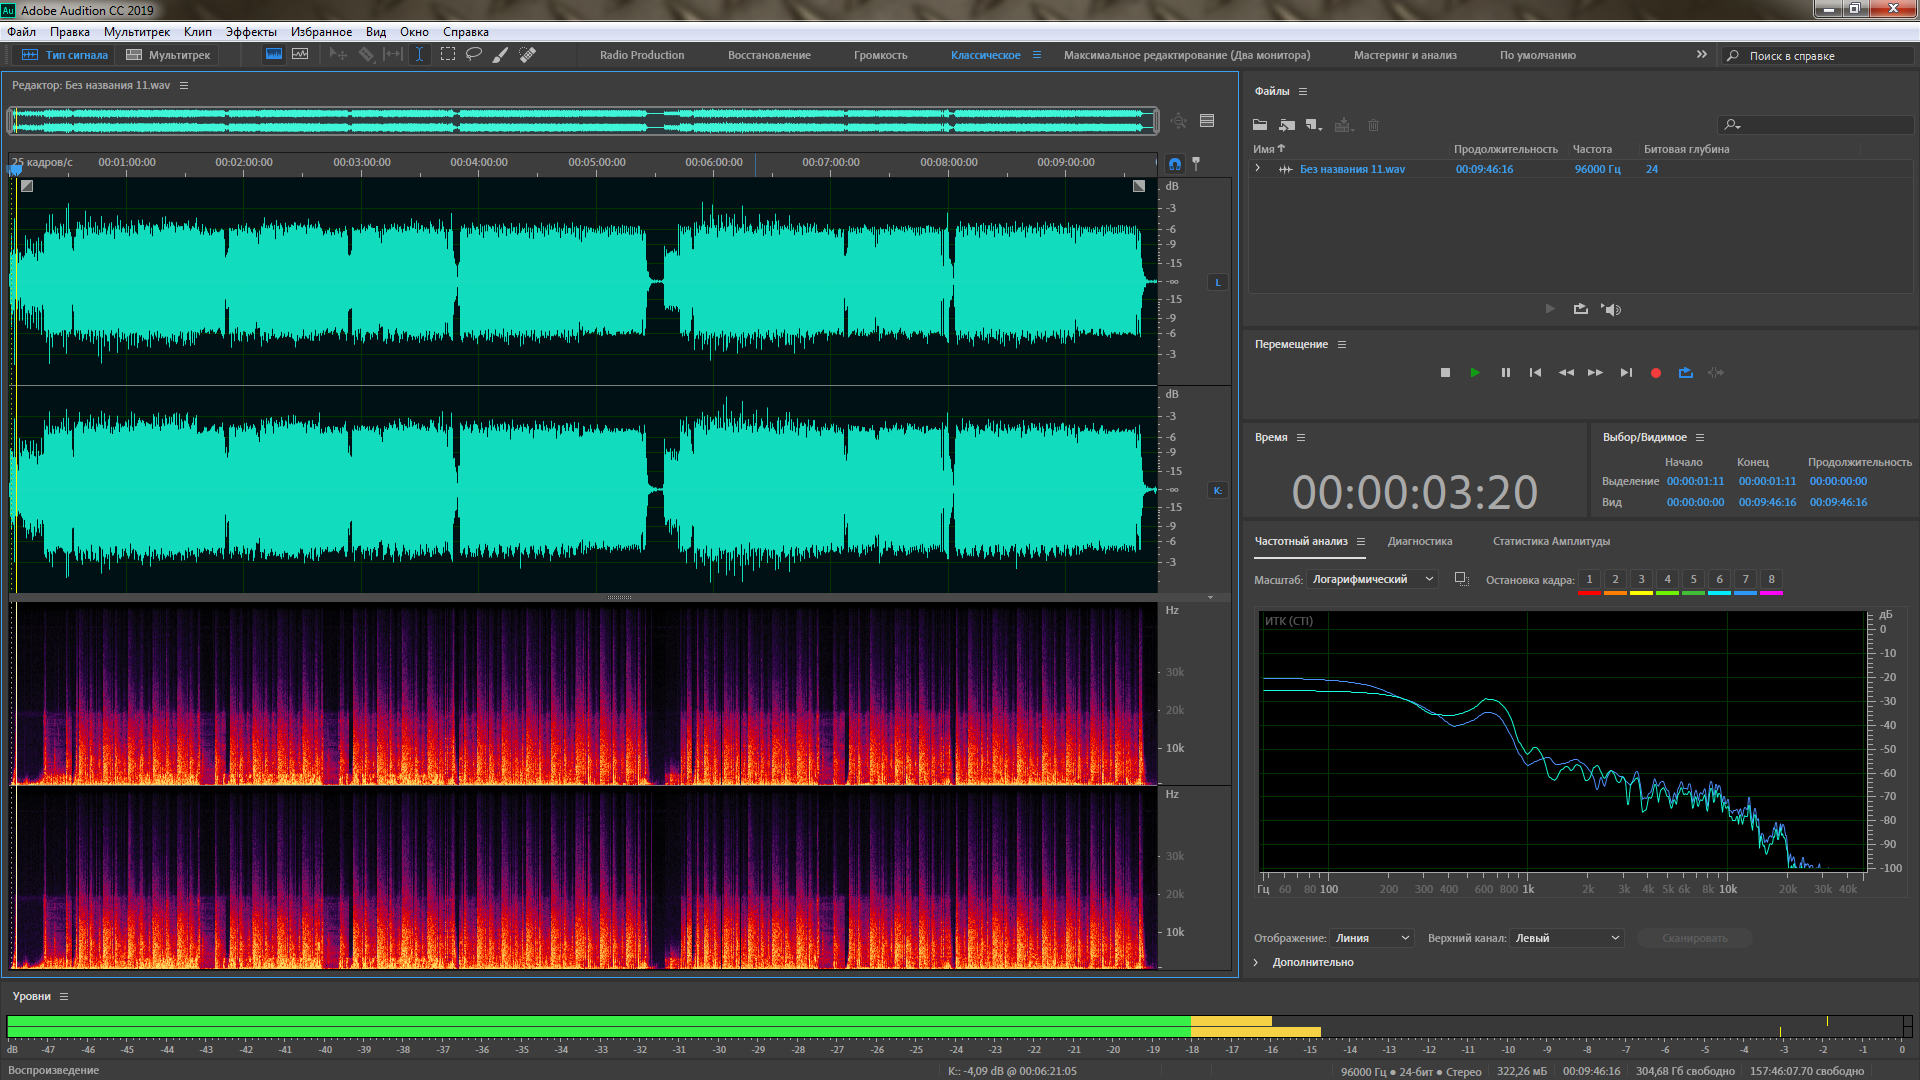Switch to the Мультитрек editor
This screenshot has height=1080, width=1920.
(168, 55)
